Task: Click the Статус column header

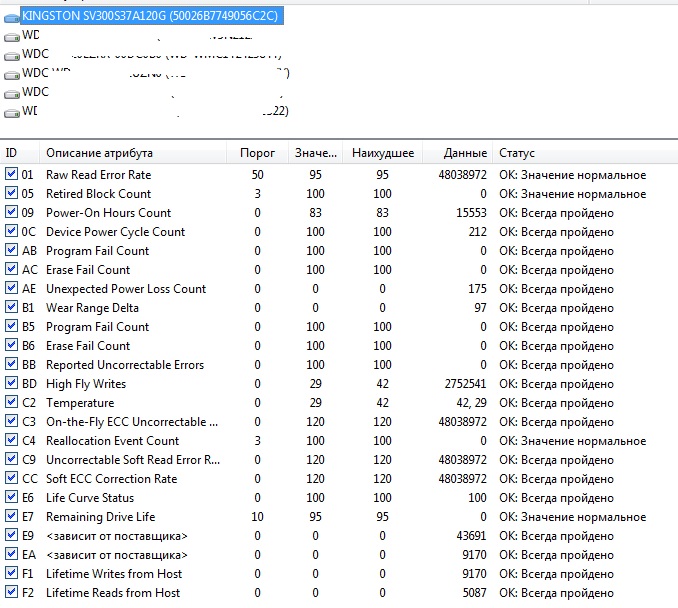Action: [x=517, y=153]
